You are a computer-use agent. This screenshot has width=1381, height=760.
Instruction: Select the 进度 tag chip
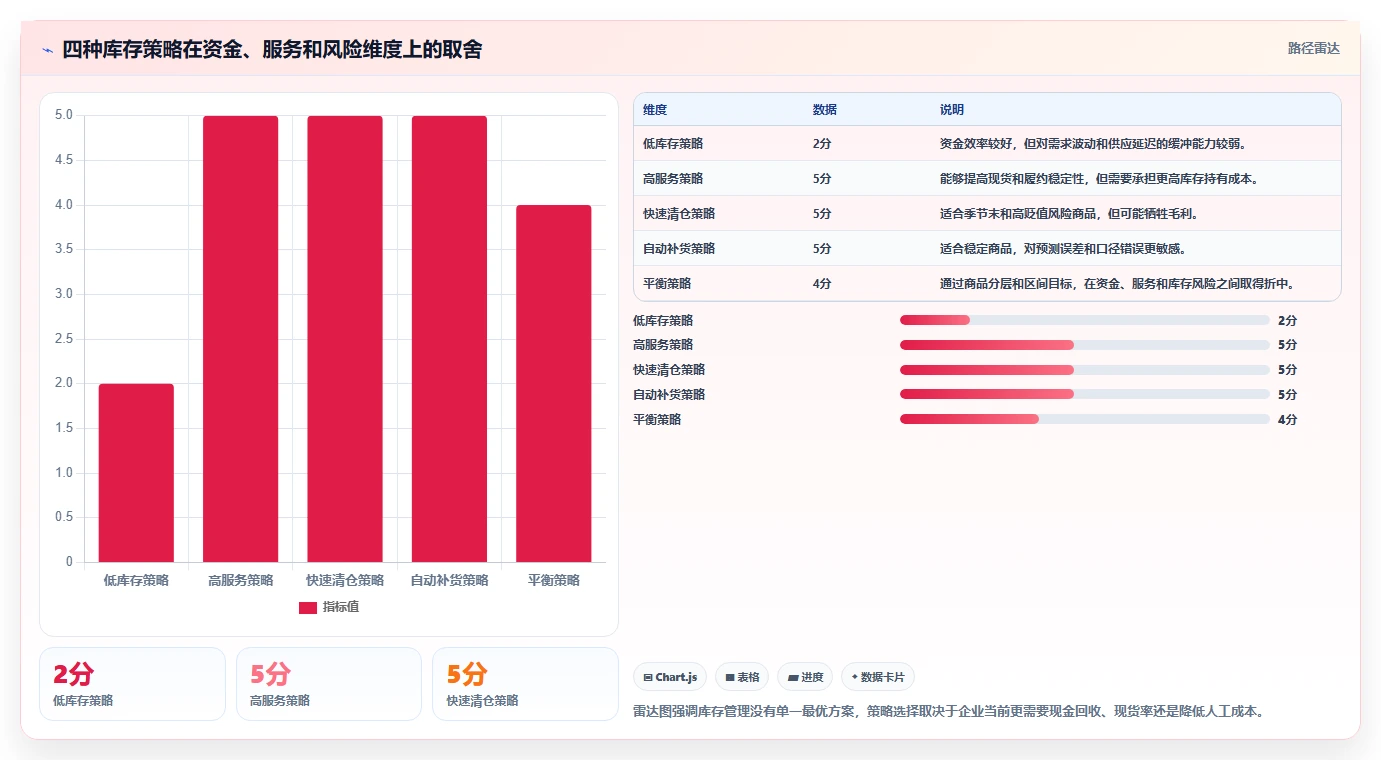pyautogui.click(x=805, y=677)
